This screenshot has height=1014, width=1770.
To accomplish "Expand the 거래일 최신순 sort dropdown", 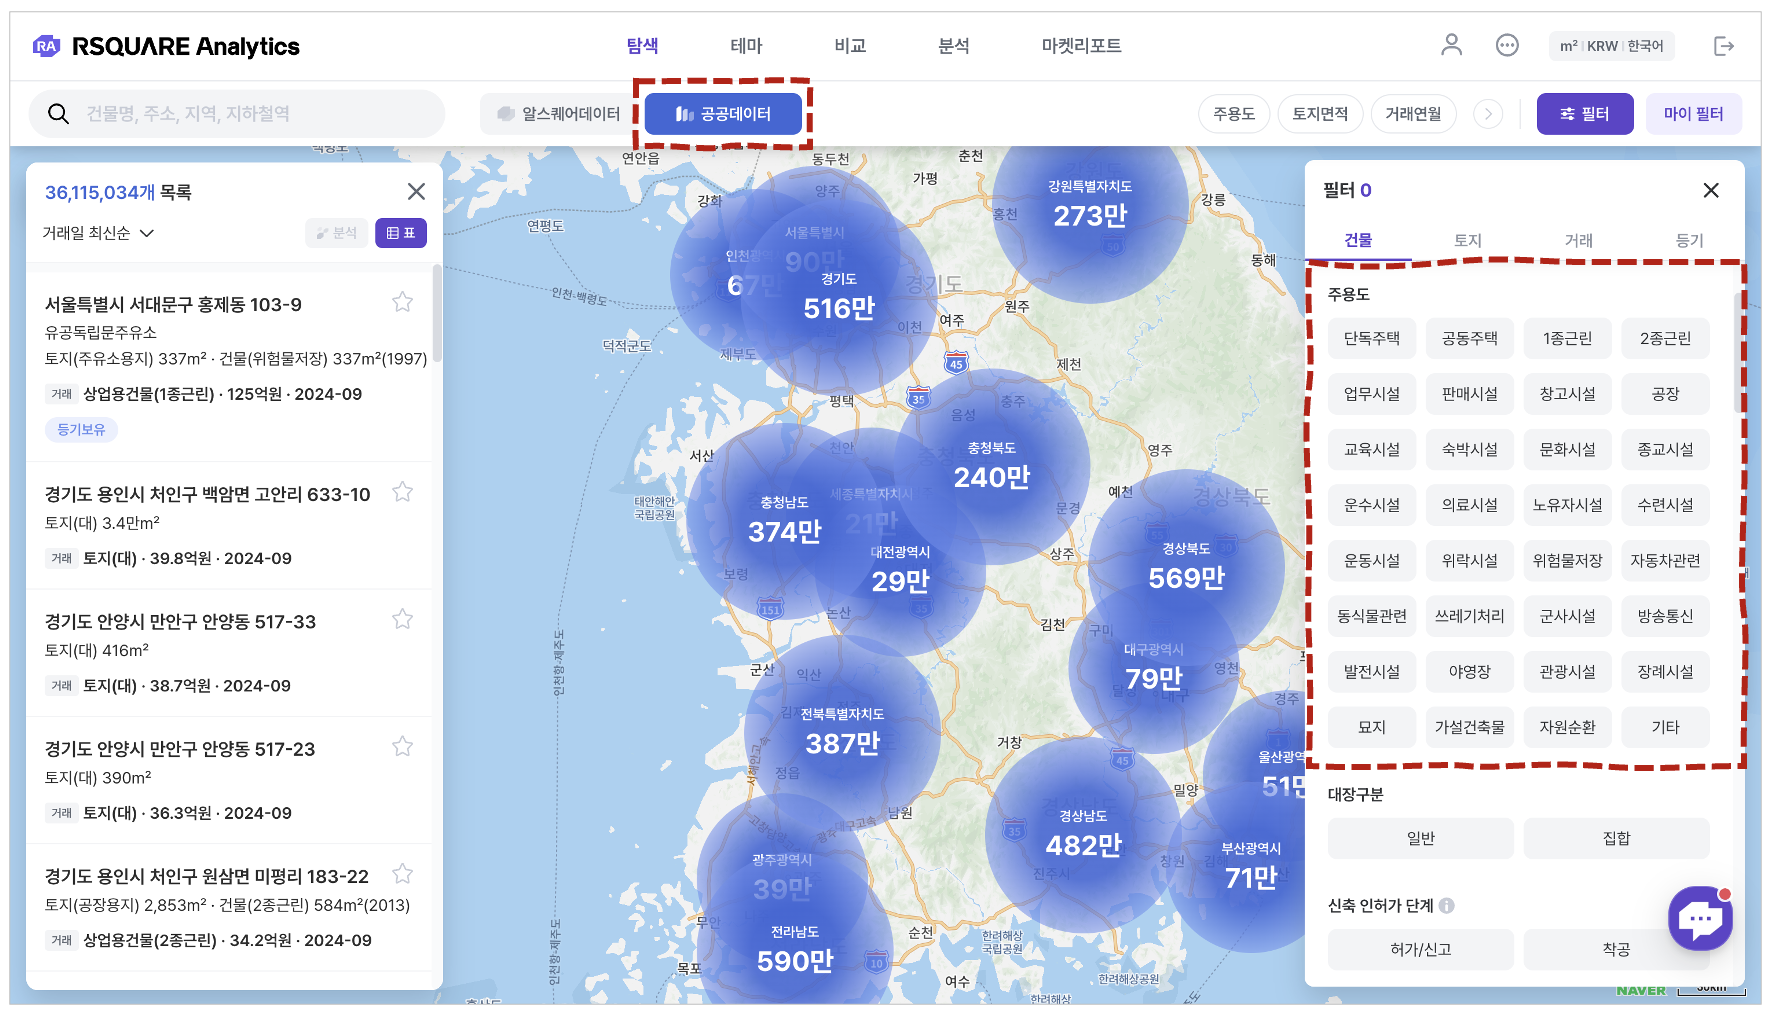I will 98,233.
